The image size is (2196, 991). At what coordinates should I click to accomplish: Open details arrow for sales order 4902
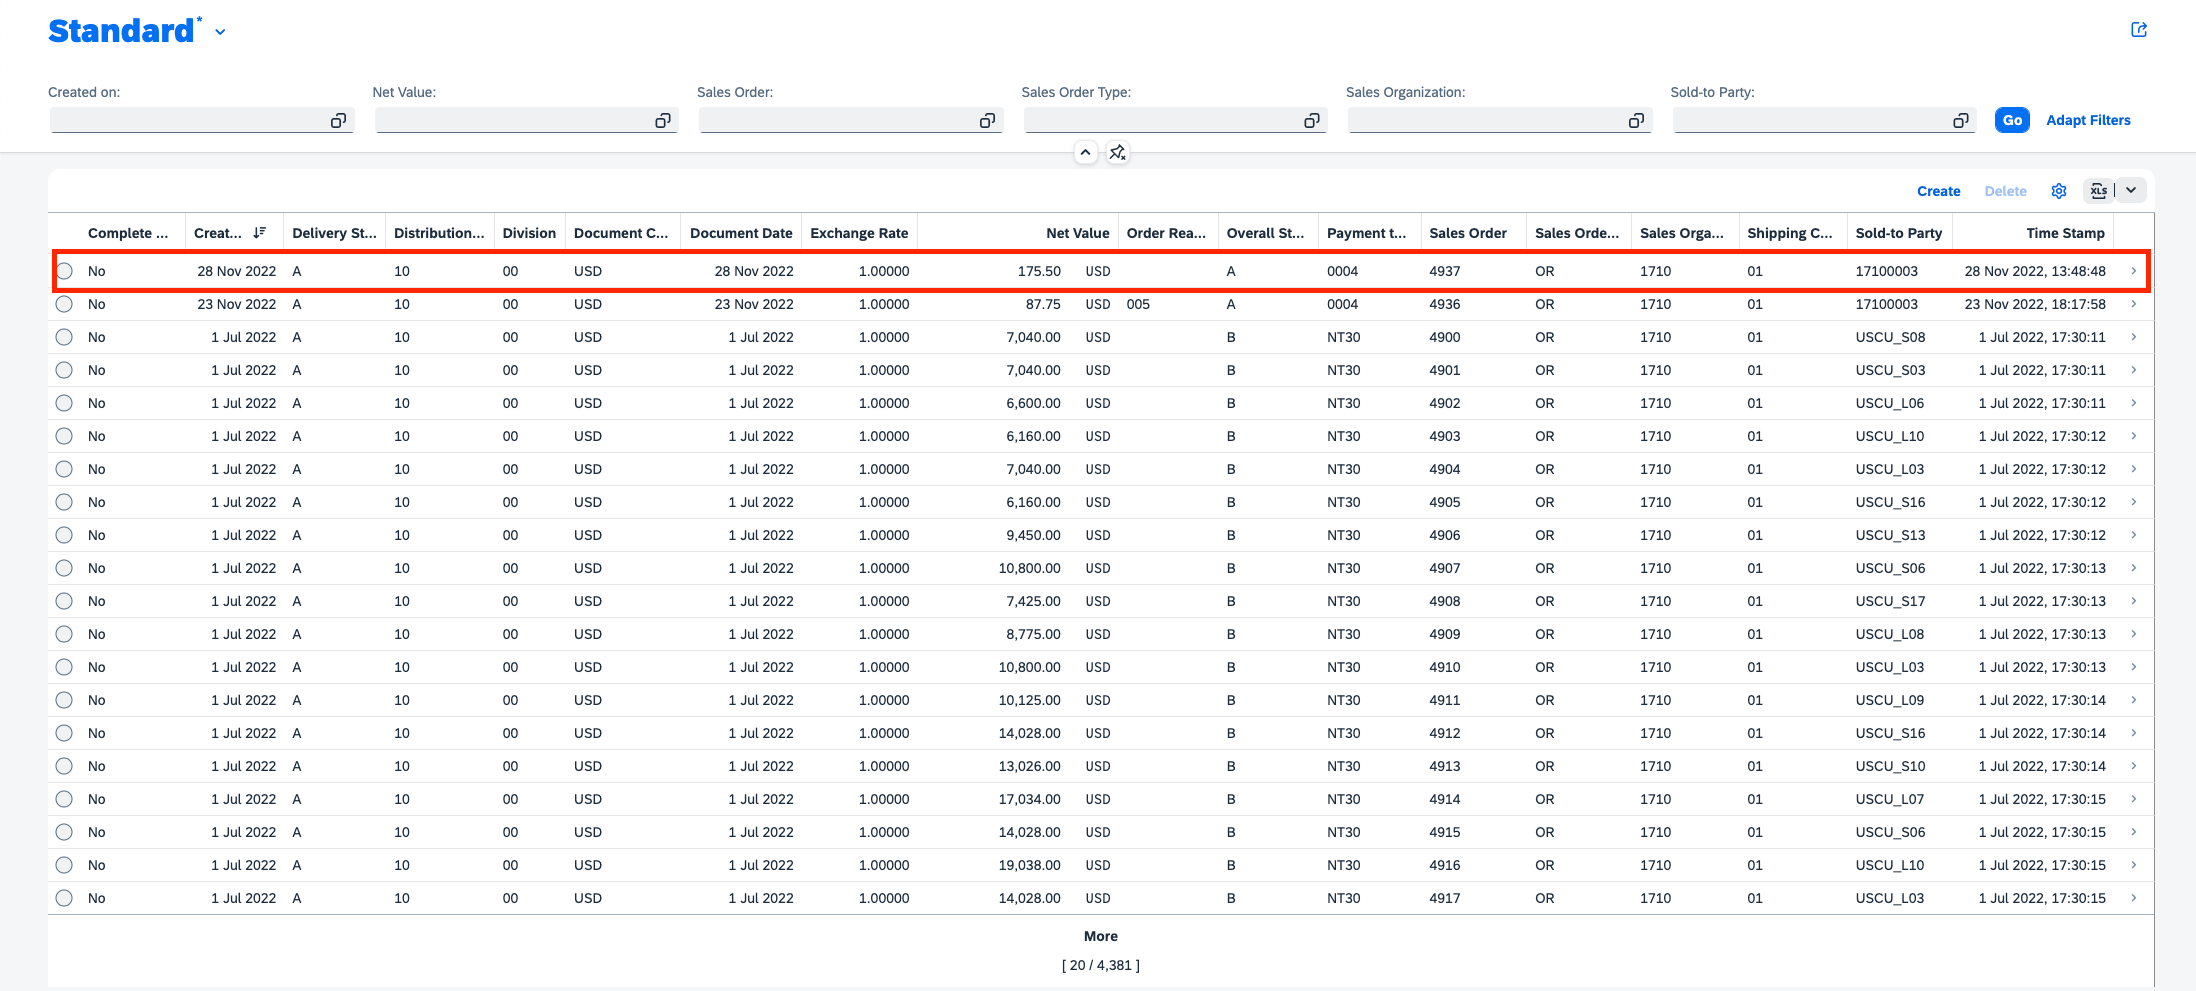[x=2133, y=403]
